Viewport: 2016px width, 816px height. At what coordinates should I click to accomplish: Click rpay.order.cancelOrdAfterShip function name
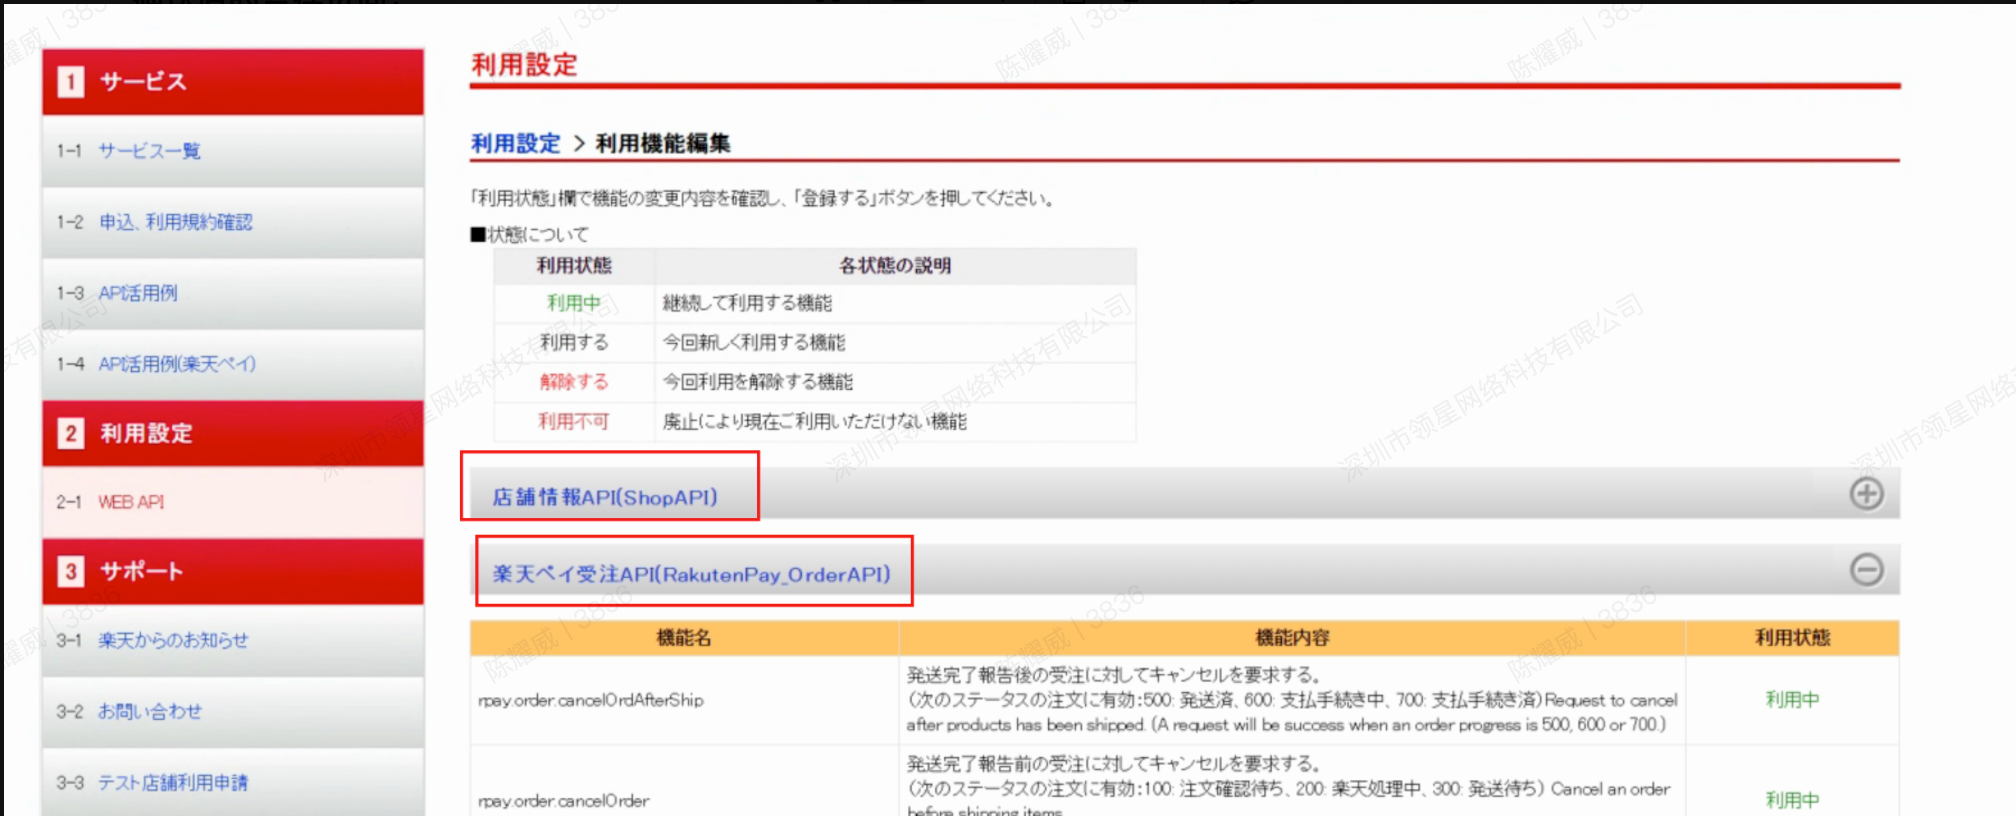[x=591, y=700]
